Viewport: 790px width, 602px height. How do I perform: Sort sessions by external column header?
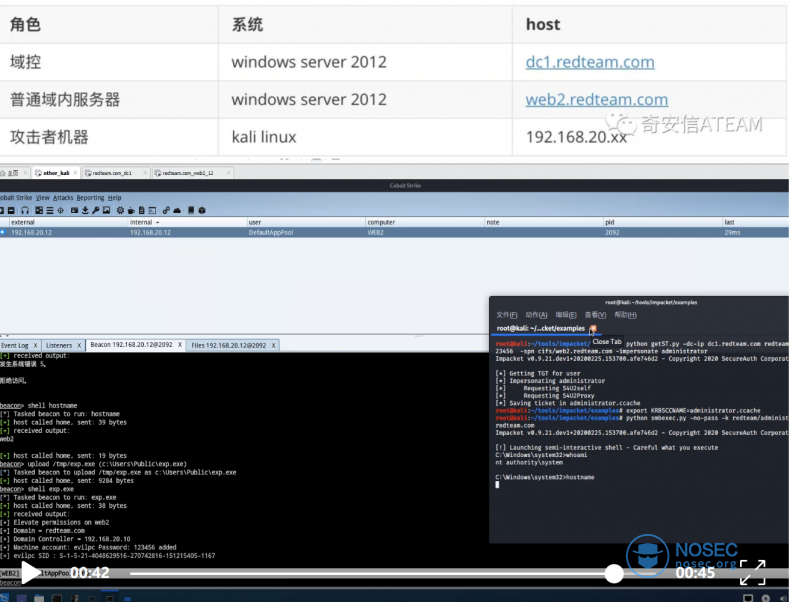[68, 222]
